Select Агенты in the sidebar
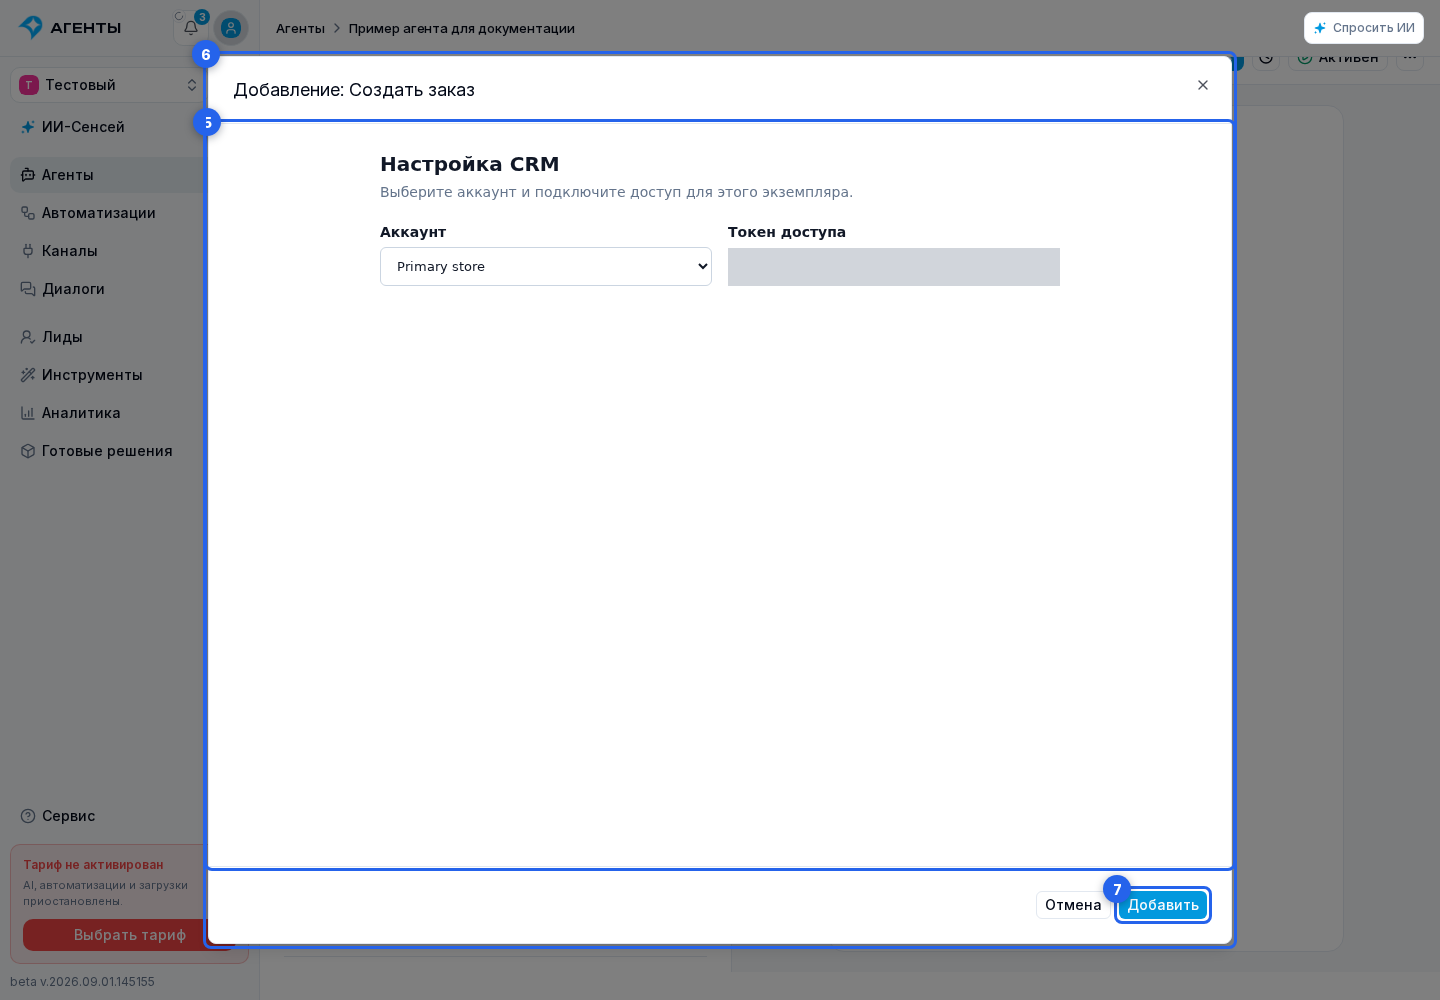The image size is (1440, 1000). pyautogui.click(x=107, y=175)
